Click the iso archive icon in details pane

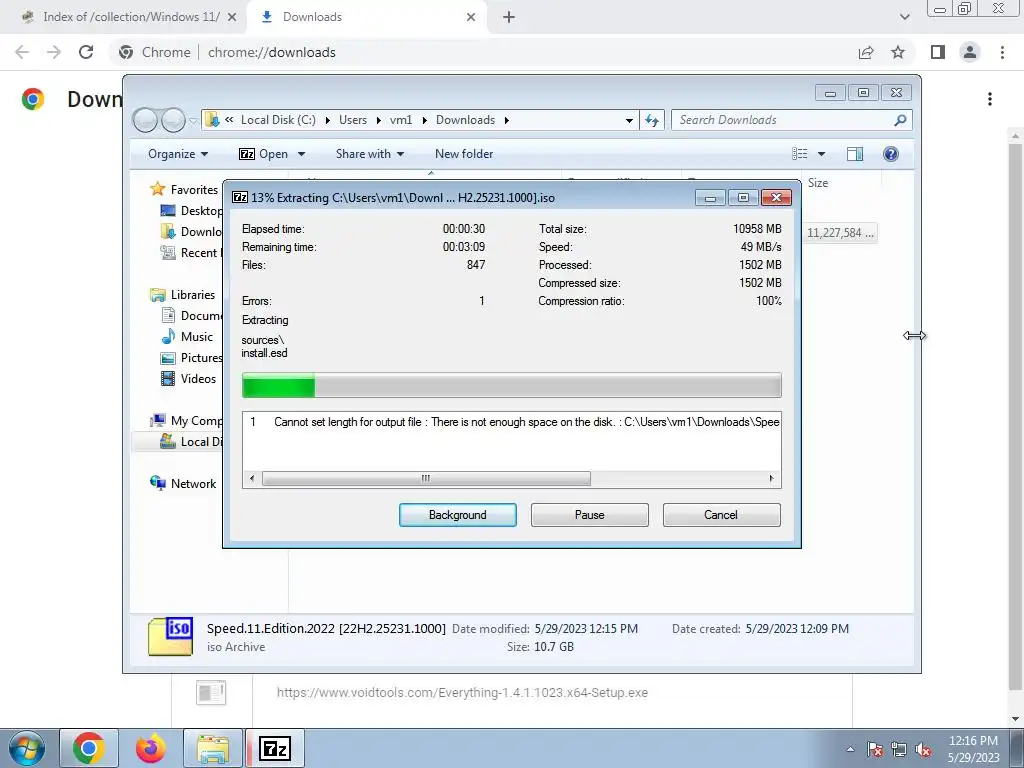170,637
